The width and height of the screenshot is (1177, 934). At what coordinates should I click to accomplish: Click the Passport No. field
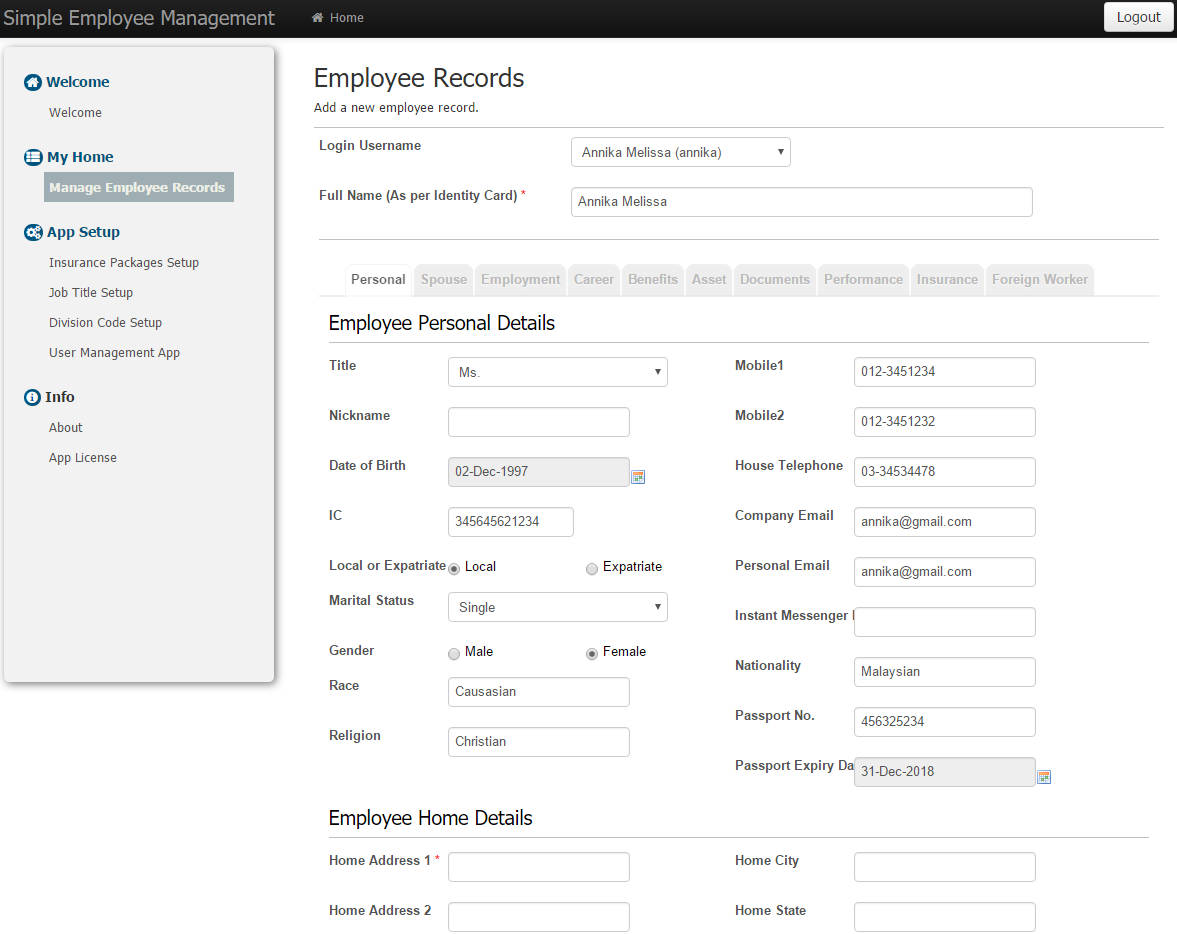[x=944, y=722]
